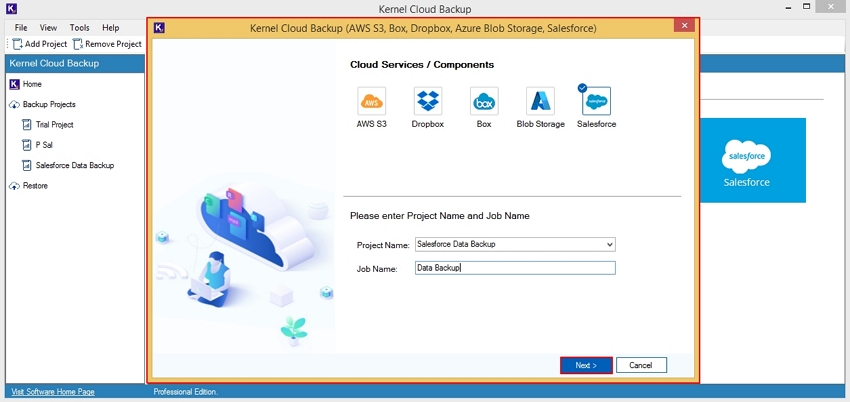Click the Cancel button
This screenshot has width=850, height=402.
tap(641, 365)
